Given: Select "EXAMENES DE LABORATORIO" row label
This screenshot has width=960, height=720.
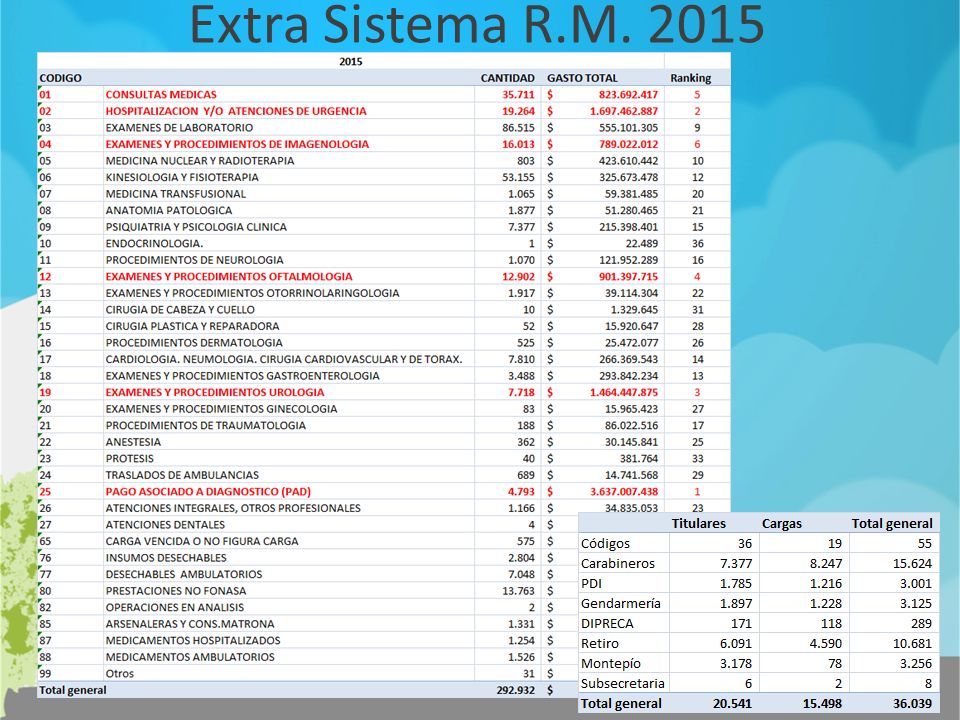Looking at the screenshot, I should click(x=179, y=127).
